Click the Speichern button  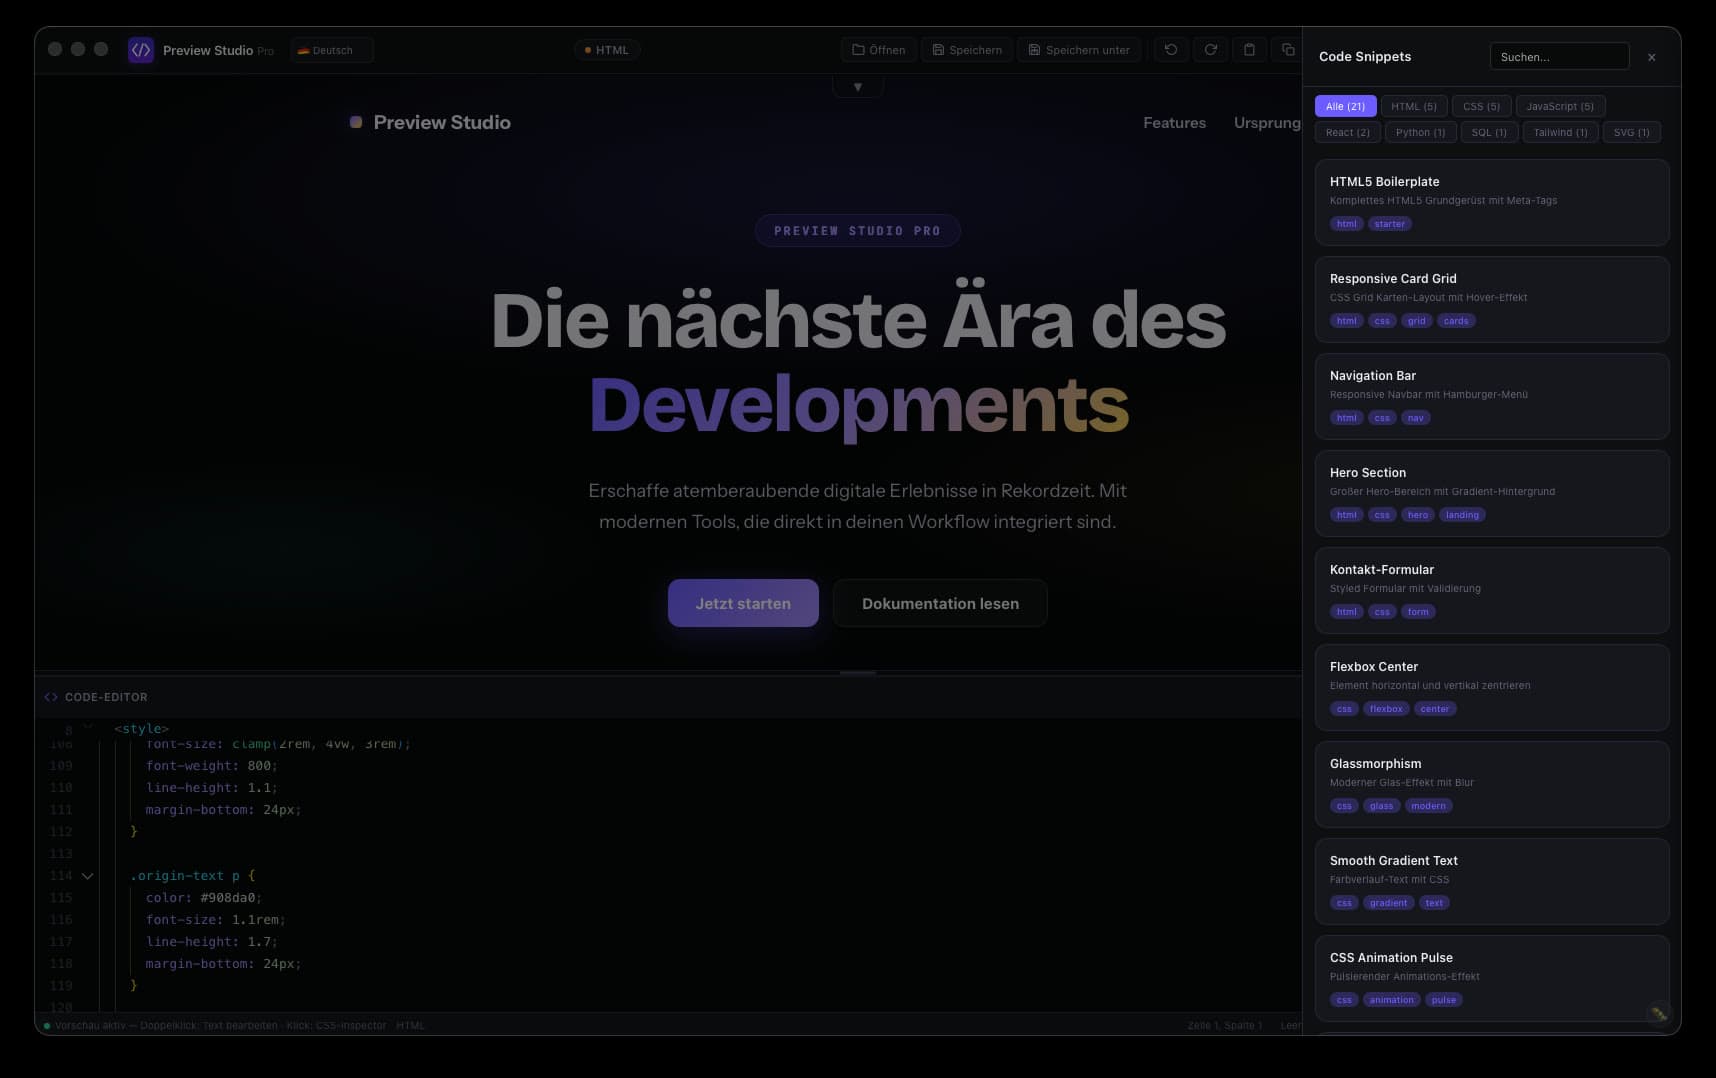[967, 50]
